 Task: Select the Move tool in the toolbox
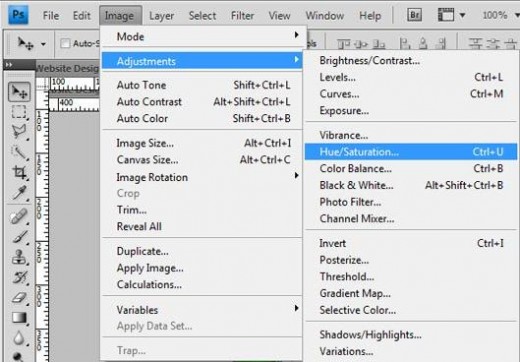pos(19,92)
